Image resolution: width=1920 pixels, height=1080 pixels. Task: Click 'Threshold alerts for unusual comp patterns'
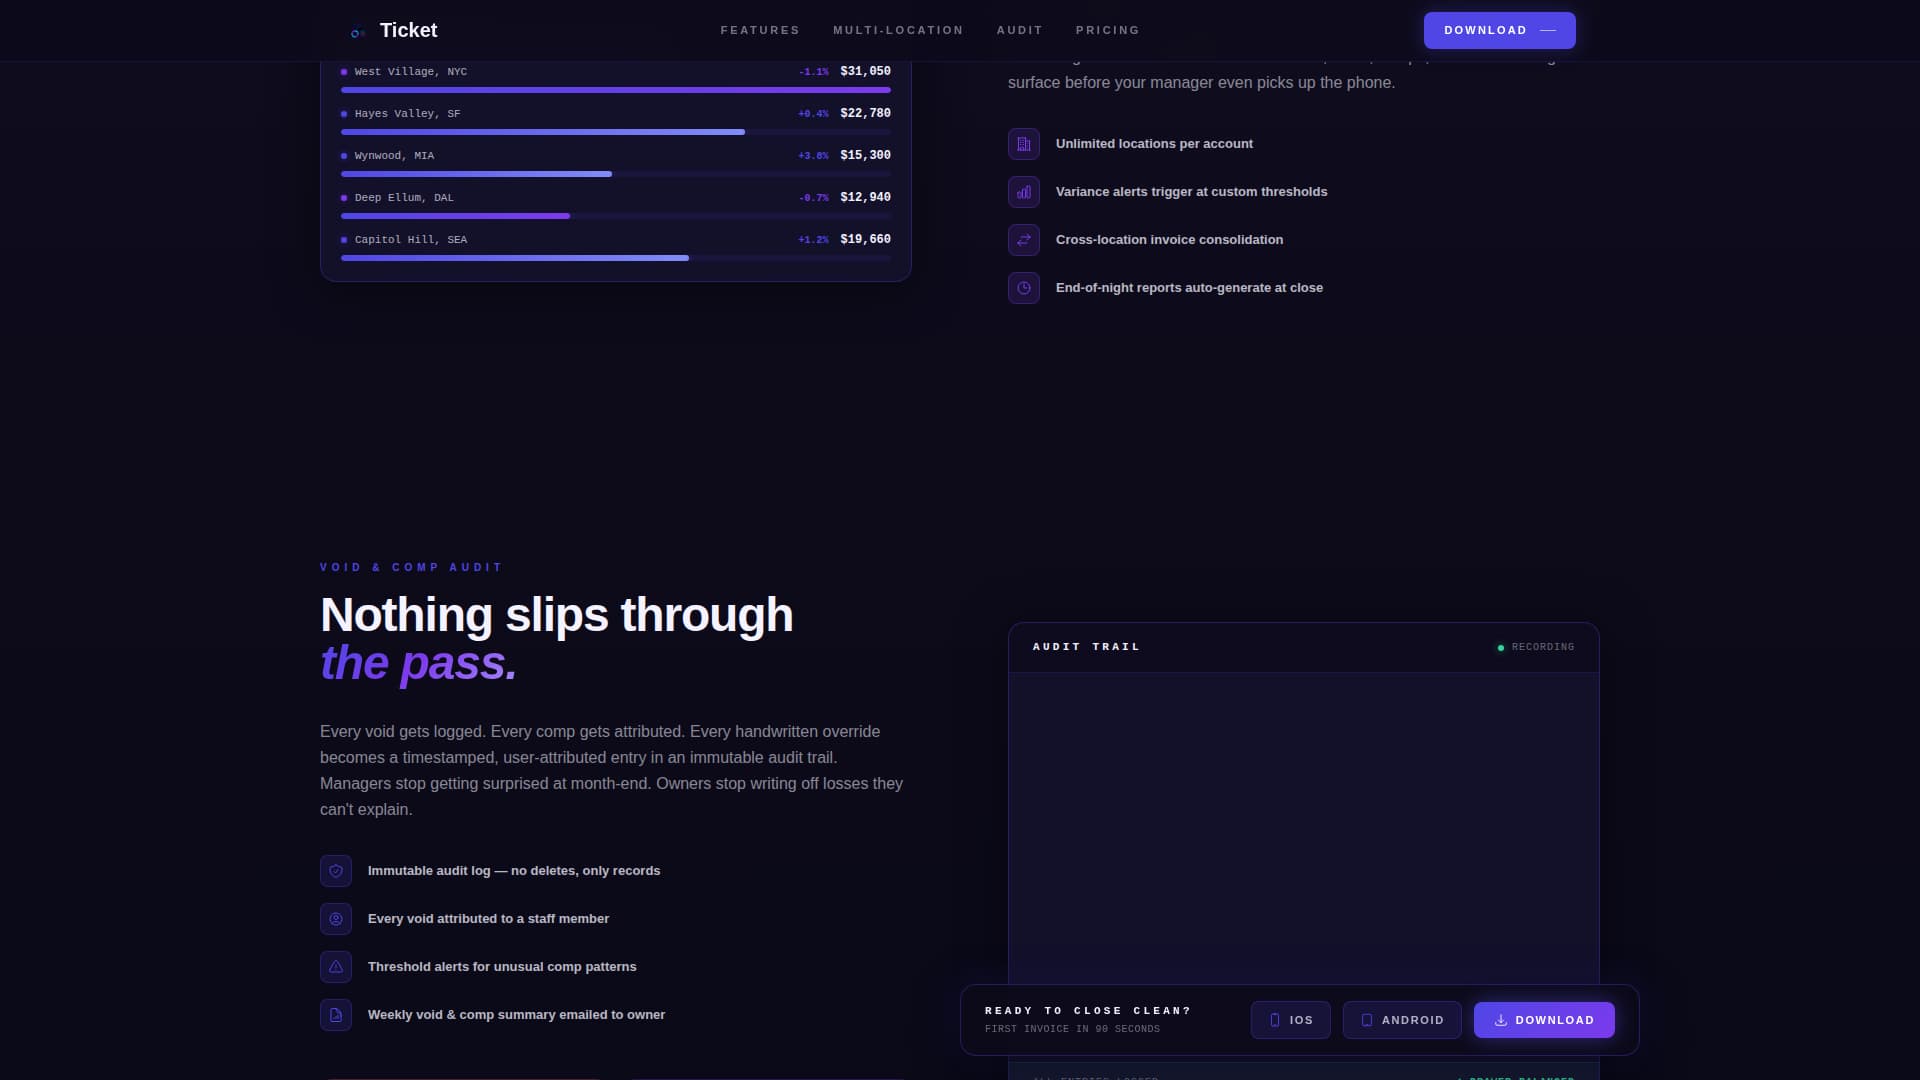click(x=502, y=967)
